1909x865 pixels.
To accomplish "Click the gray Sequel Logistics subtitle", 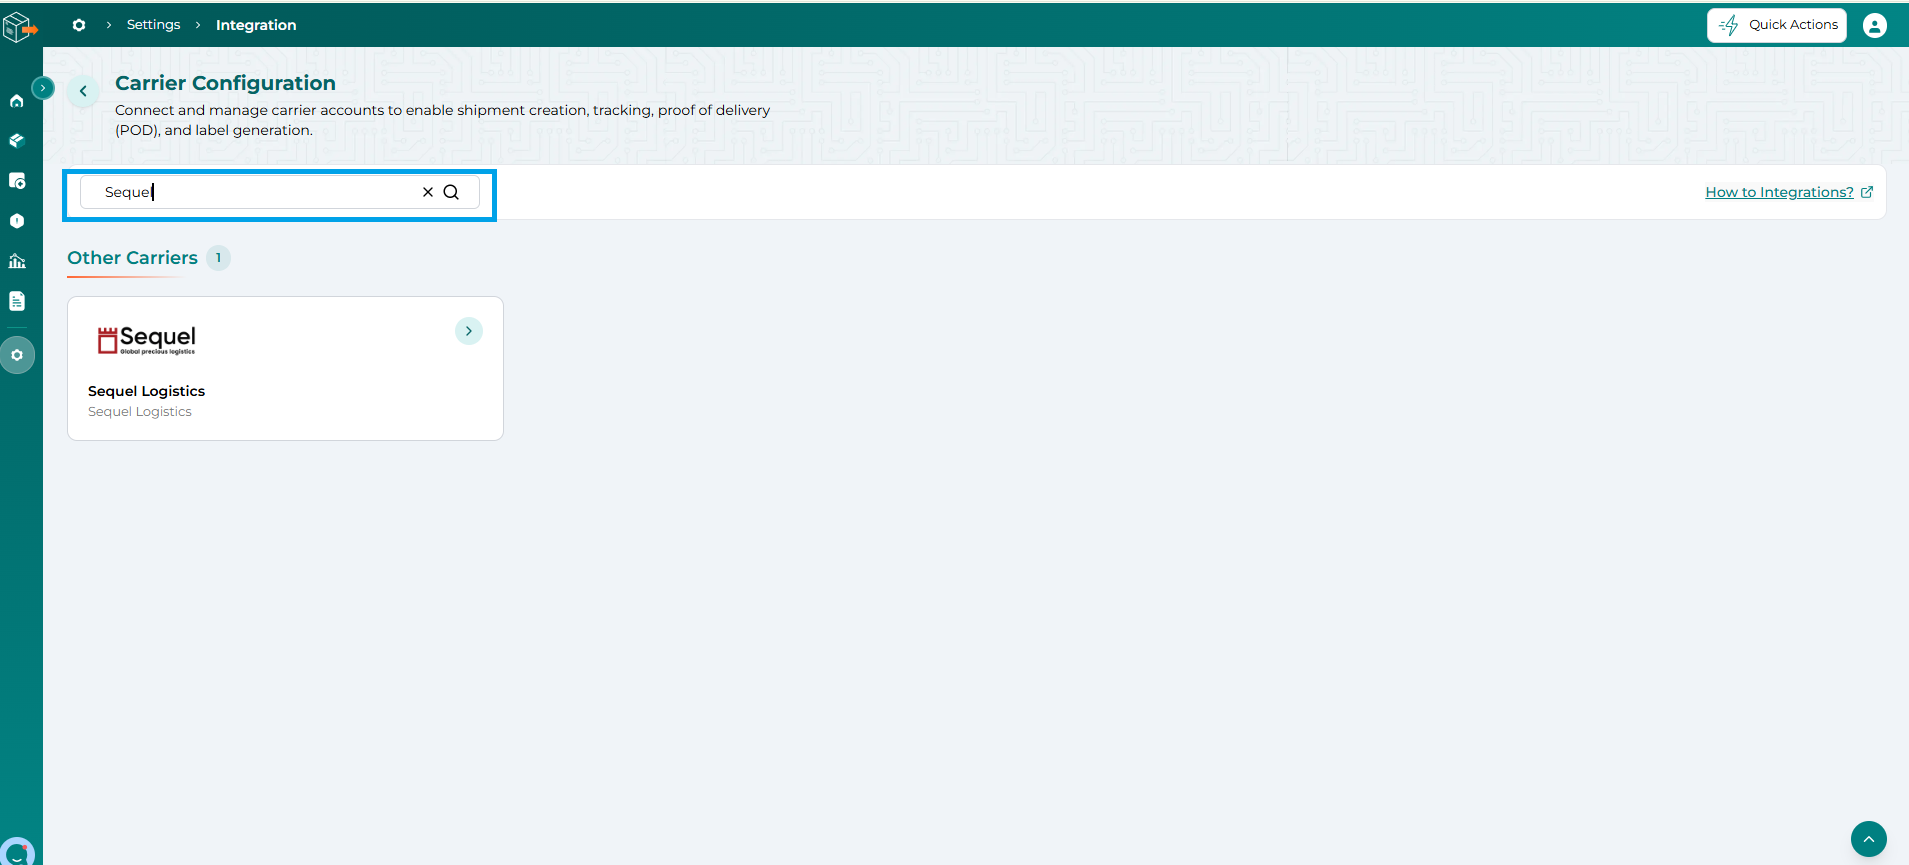I will [x=140, y=412].
